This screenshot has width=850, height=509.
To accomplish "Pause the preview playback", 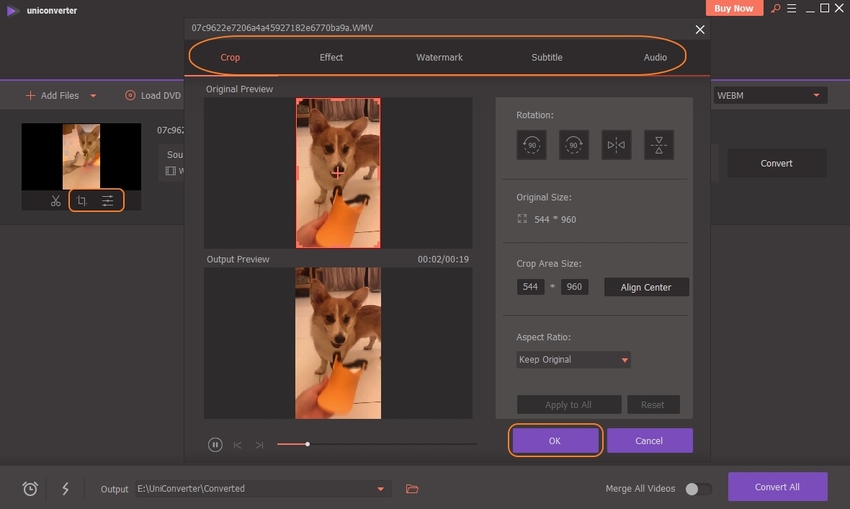I will 215,444.
